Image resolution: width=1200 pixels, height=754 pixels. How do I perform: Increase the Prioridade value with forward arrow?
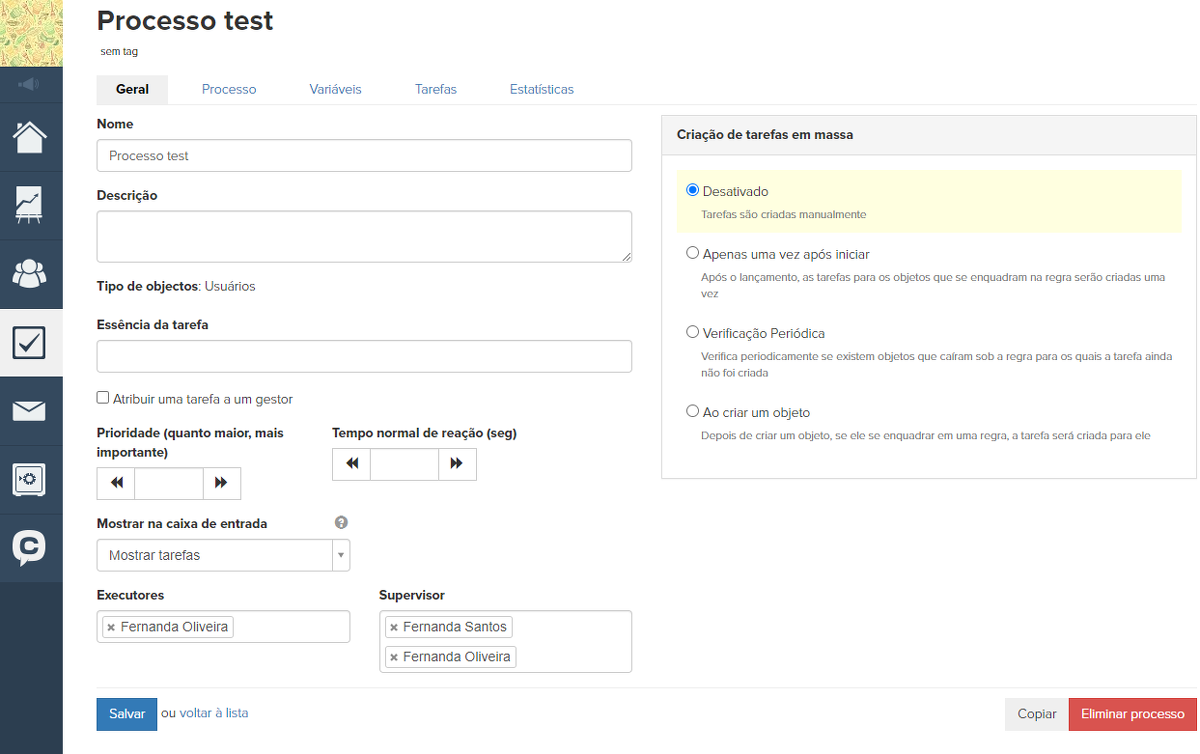(x=221, y=483)
